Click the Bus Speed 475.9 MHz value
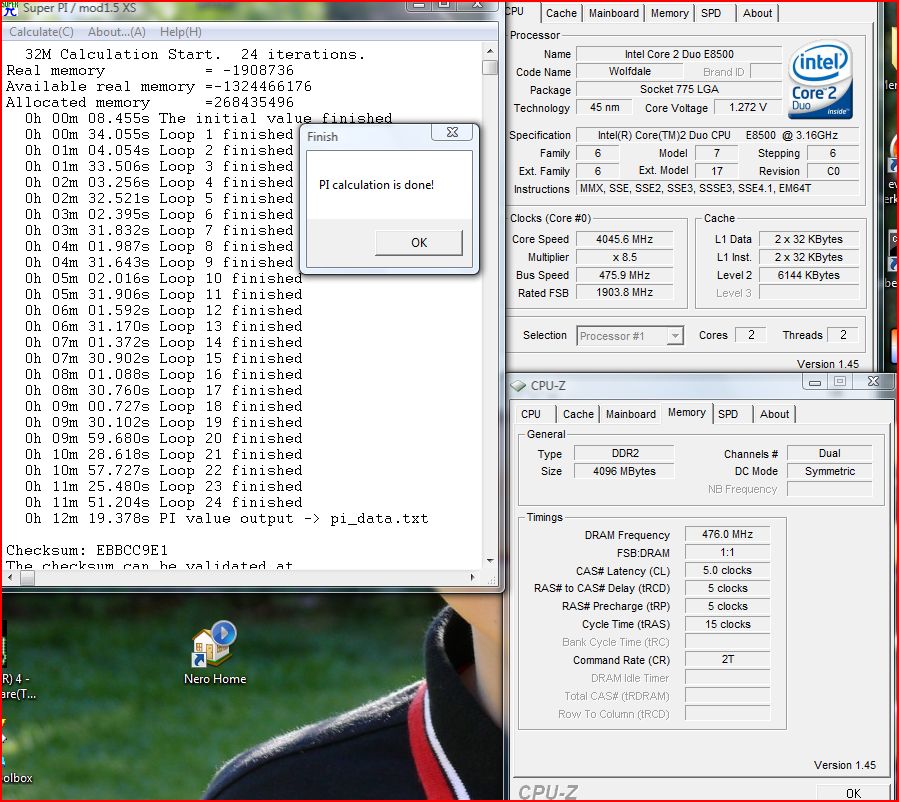 point(624,275)
